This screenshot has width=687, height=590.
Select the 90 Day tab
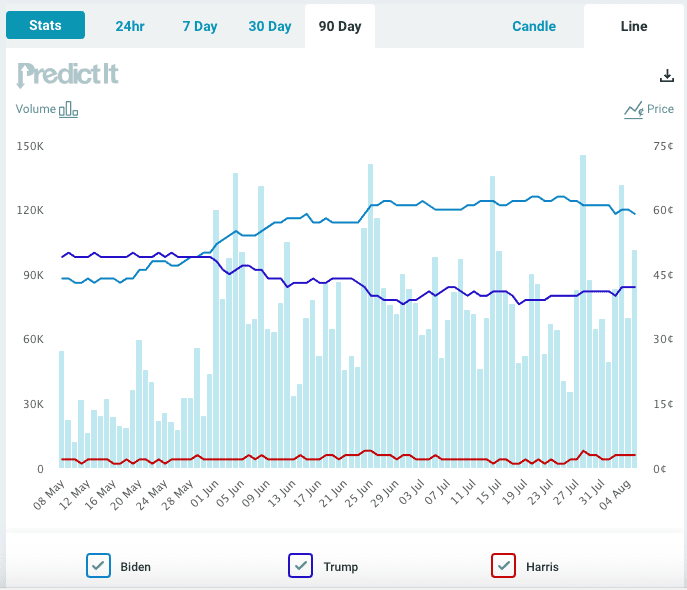tap(340, 26)
